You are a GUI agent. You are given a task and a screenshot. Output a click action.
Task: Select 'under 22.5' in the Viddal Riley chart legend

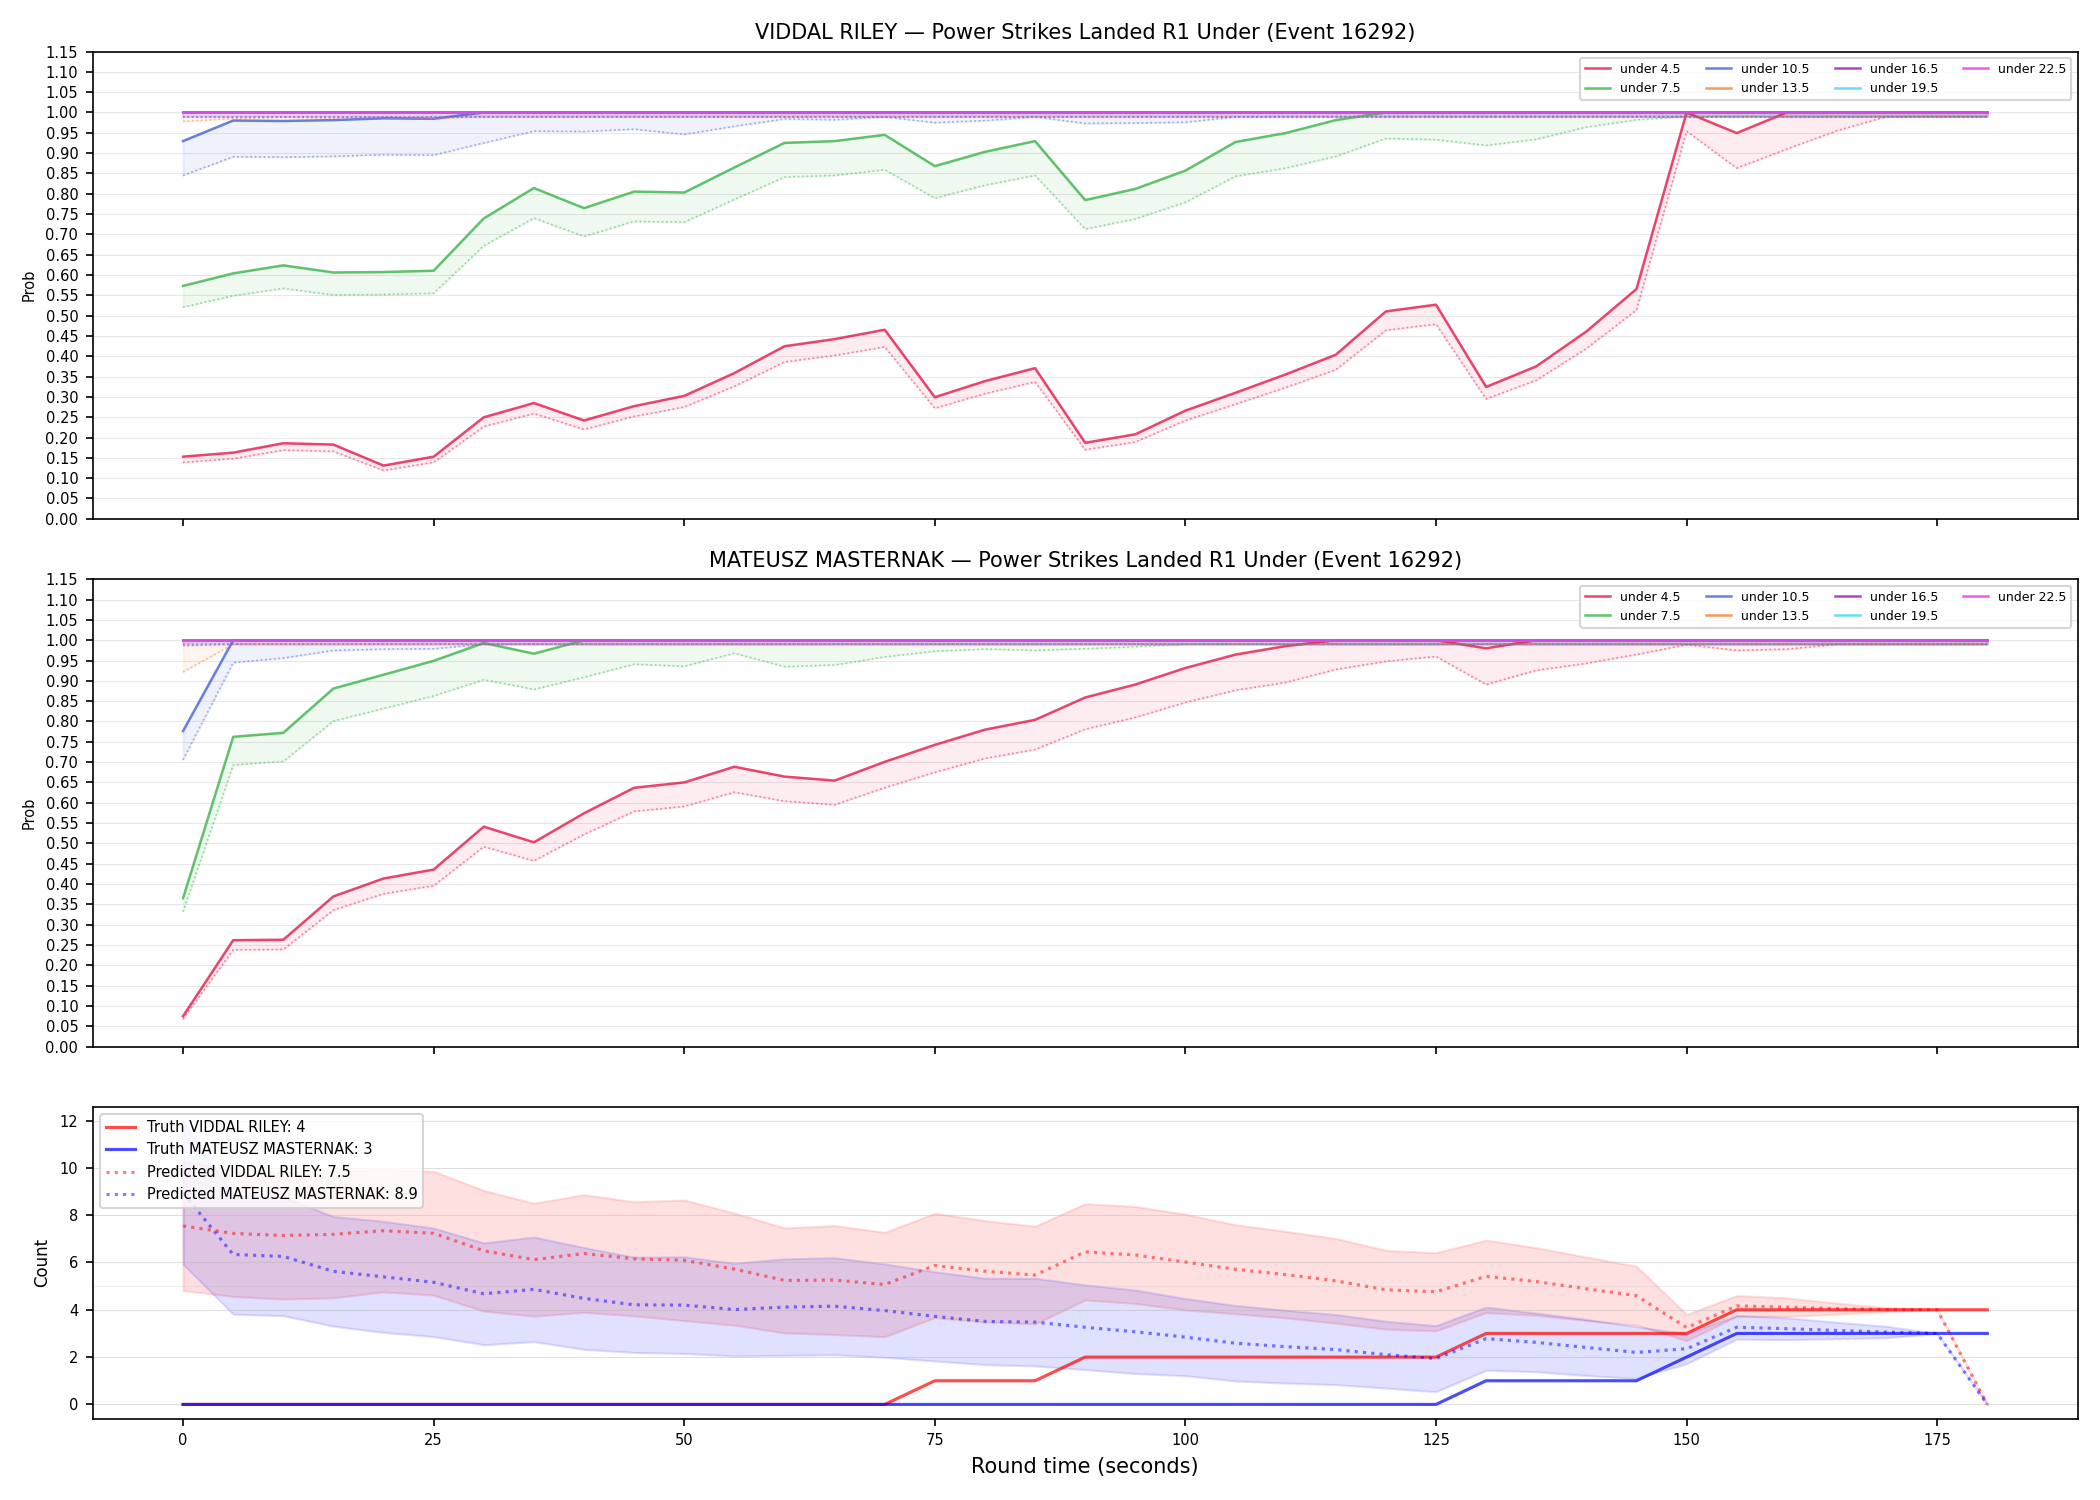2015,69
